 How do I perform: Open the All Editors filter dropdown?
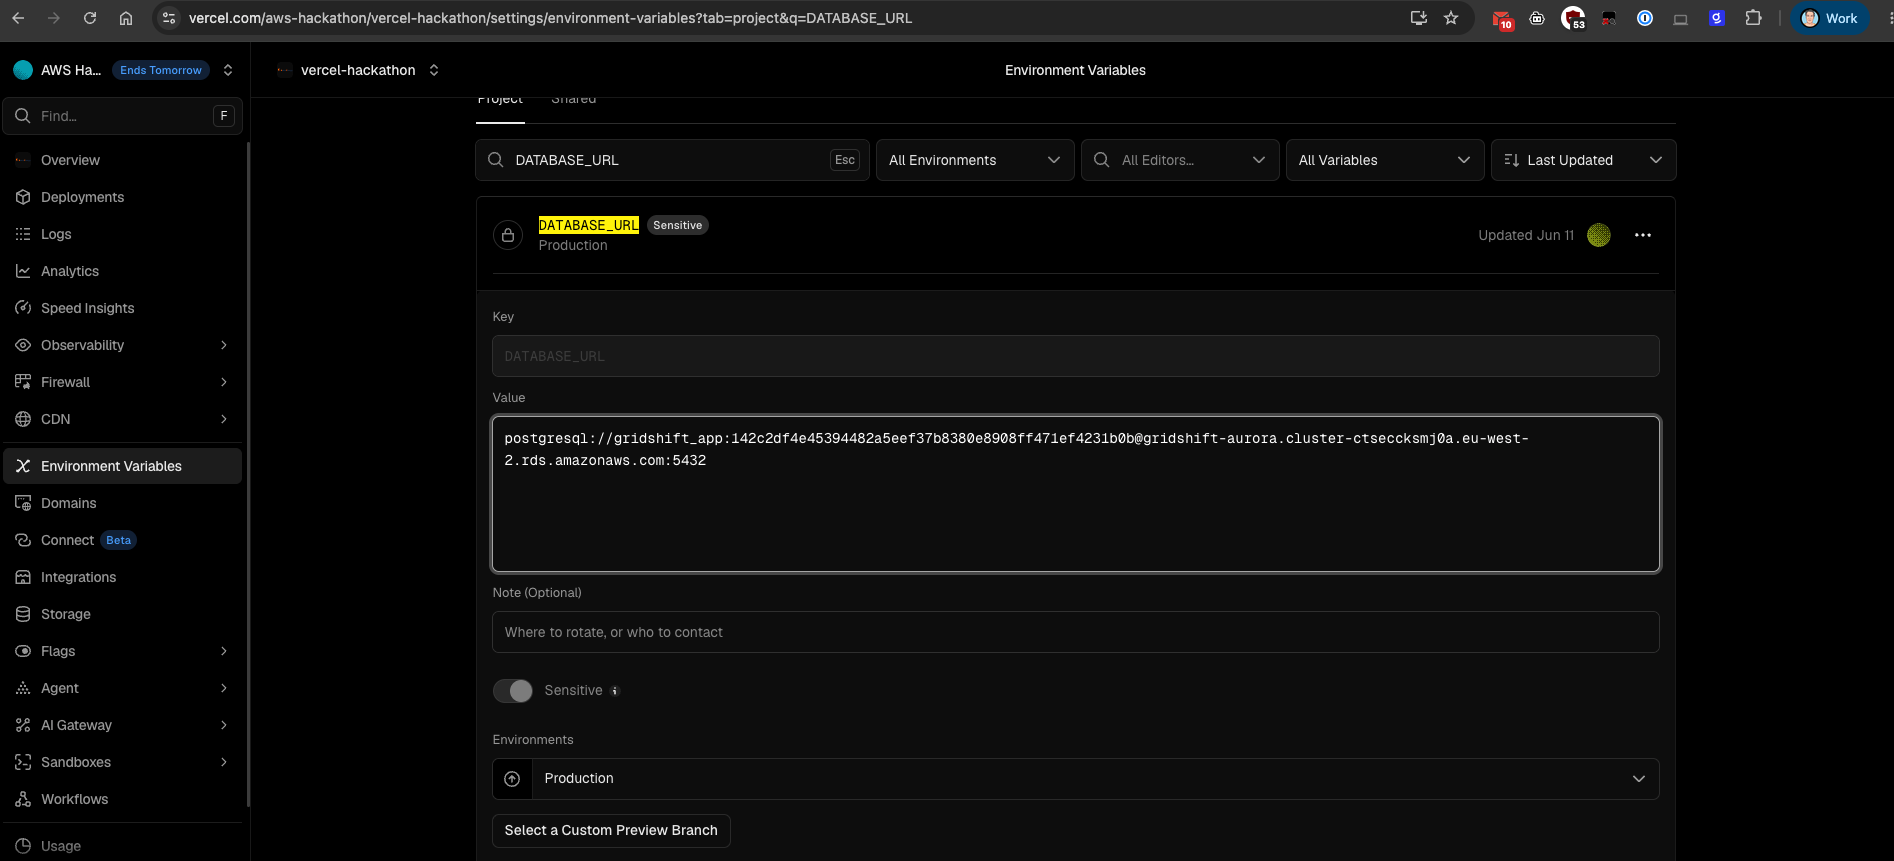pyautogui.click(x=1180, y=160)
